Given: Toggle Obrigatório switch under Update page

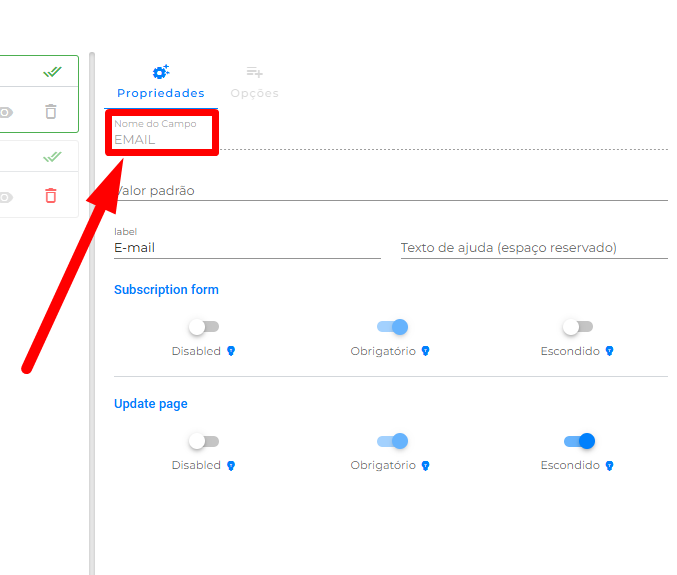Looking at the screenshot, I should coord(393,441).
